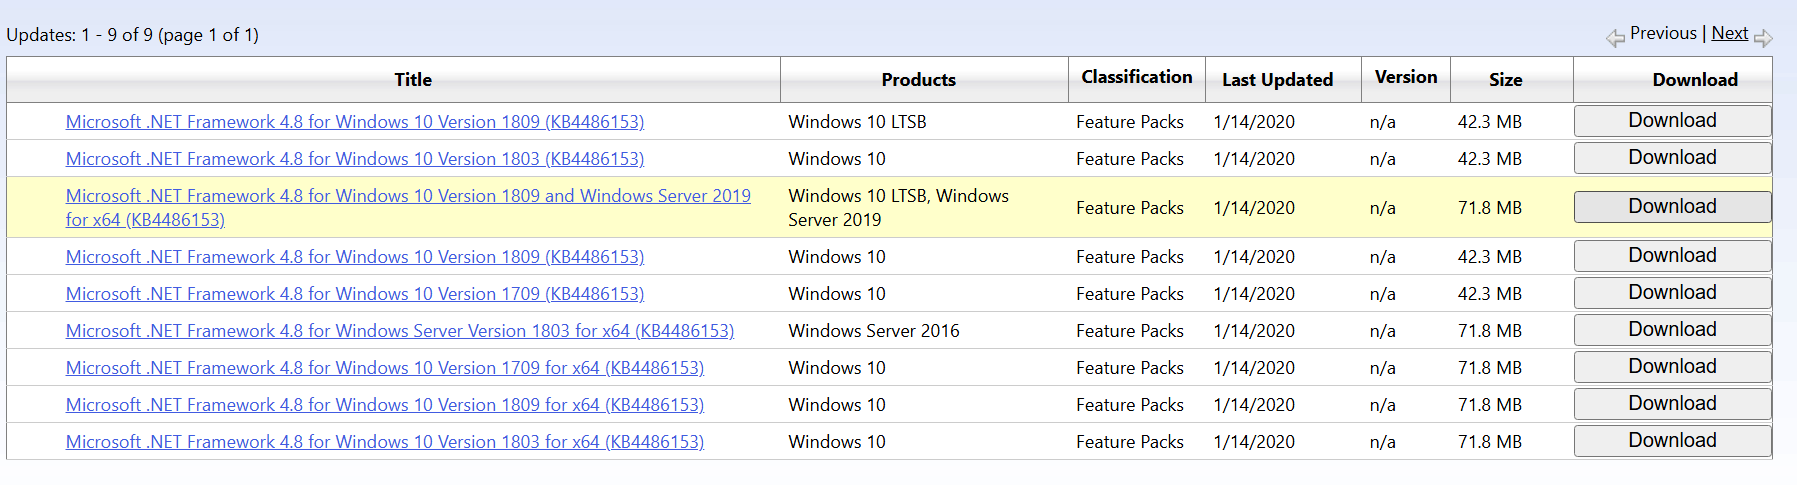Download the Version 1803 non-x64 42.3 MB update
This screenshot has height=485, width=1797.
[1672, 158]
